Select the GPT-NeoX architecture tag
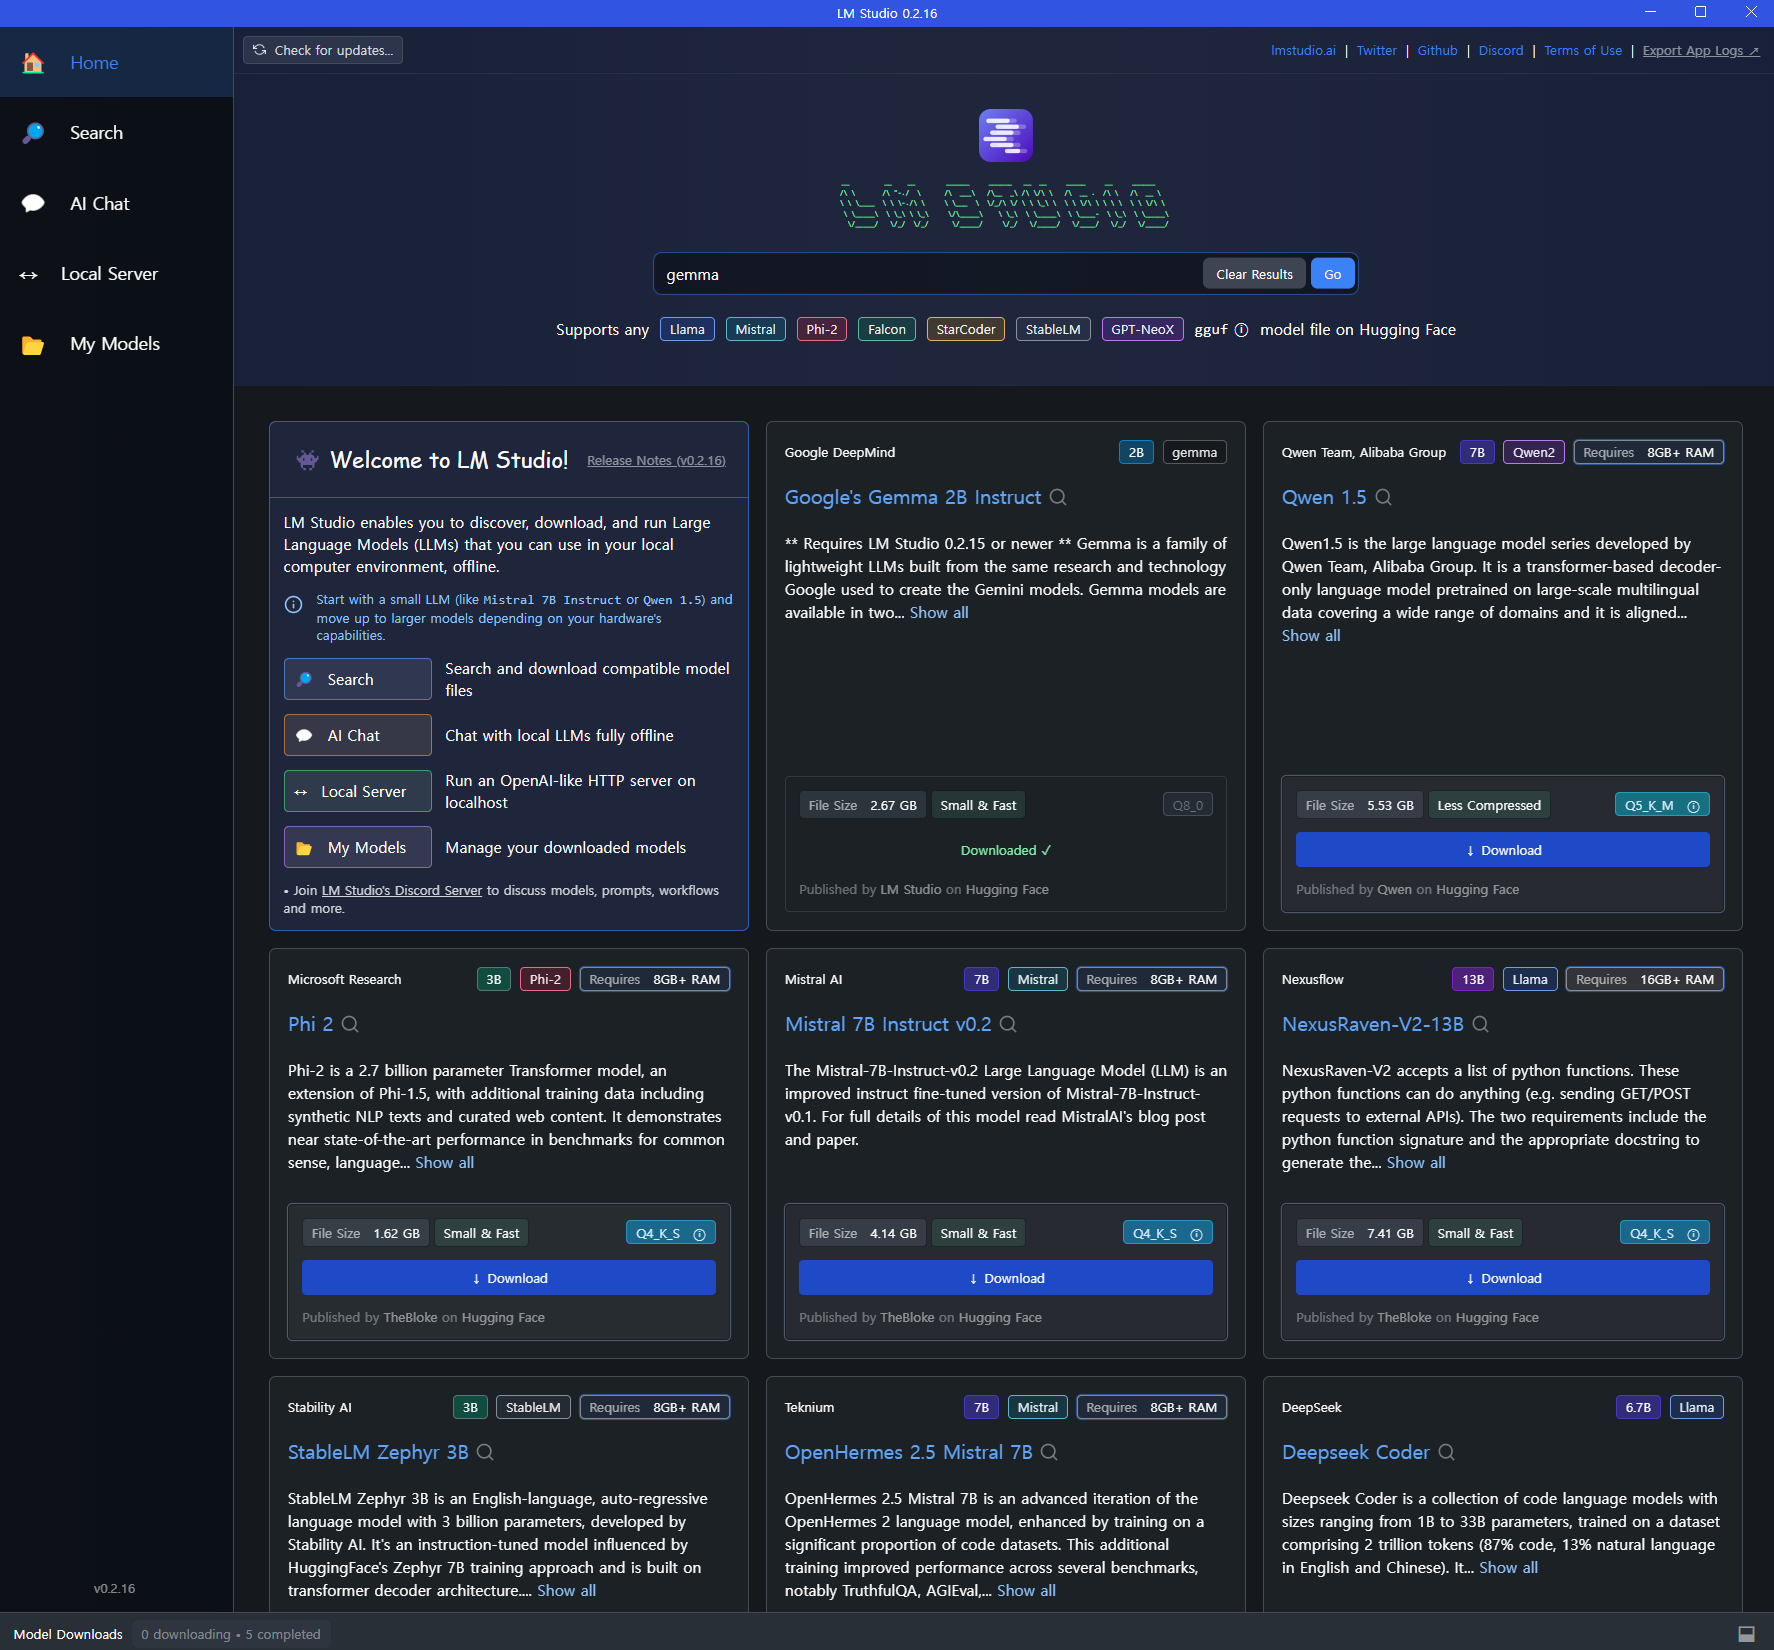The width and height of the screenshot is (1774, 1650). (1142, 329)
